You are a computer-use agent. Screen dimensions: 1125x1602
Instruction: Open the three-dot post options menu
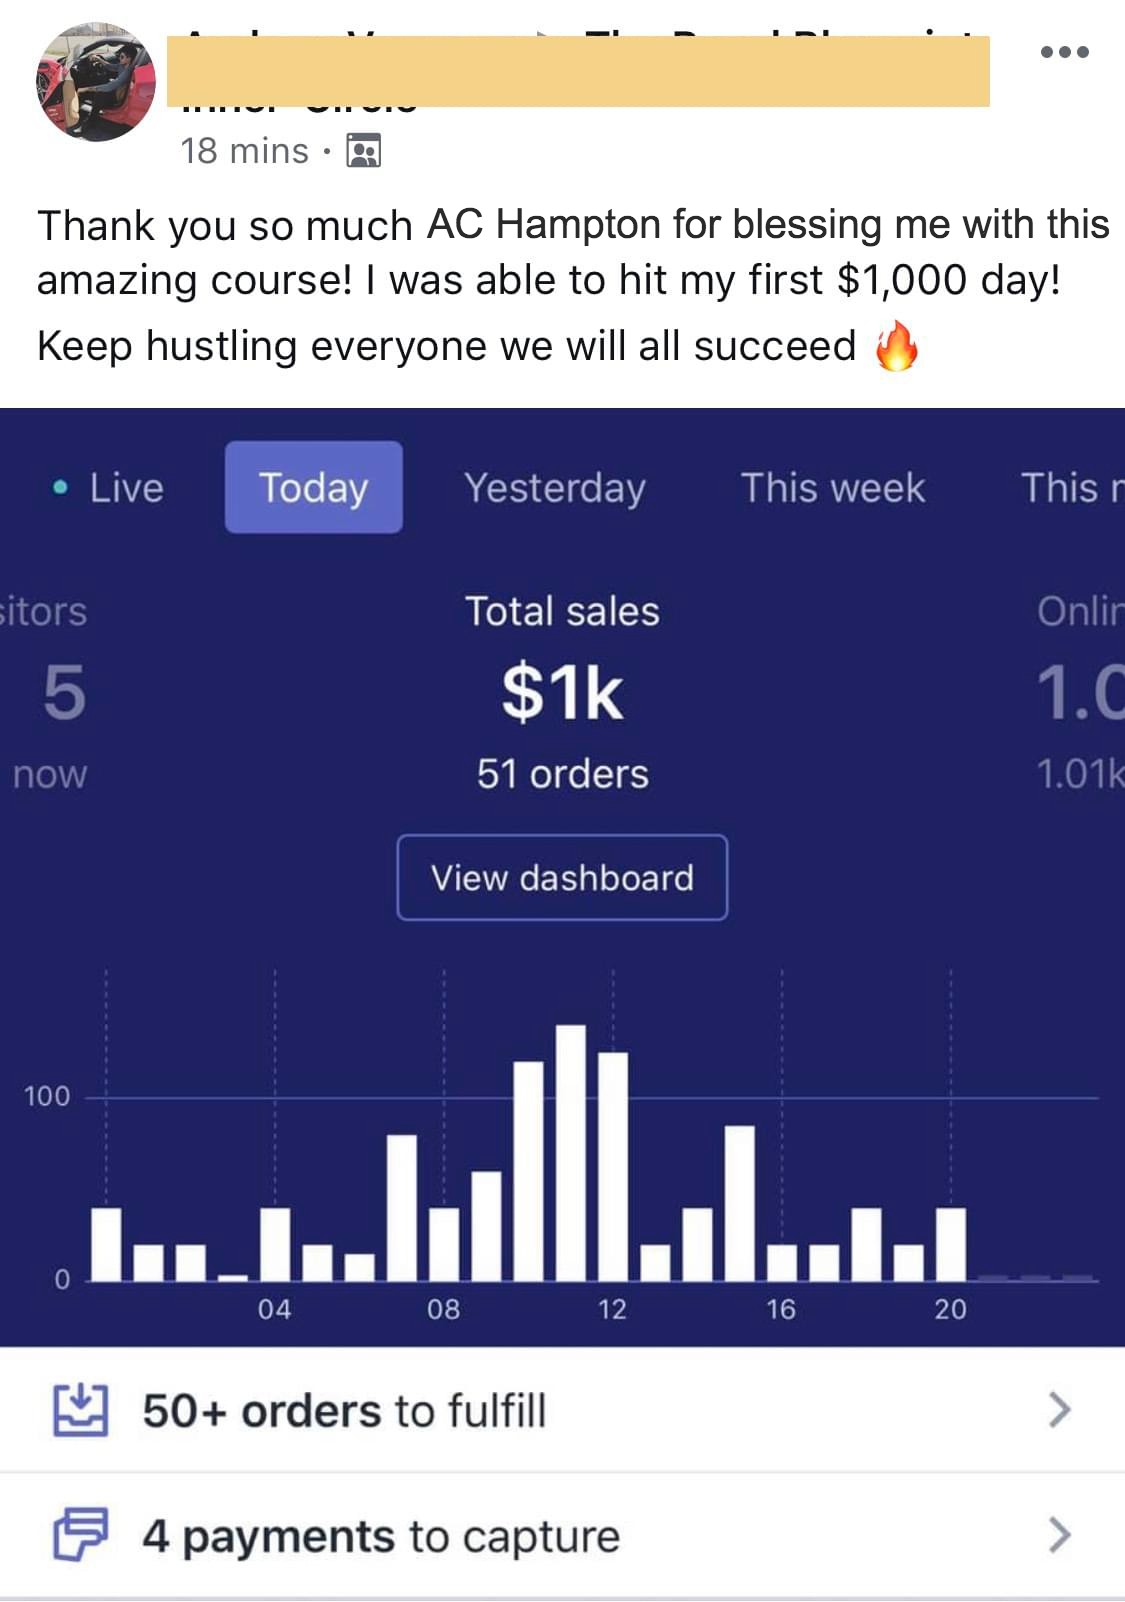point(1064,52)
